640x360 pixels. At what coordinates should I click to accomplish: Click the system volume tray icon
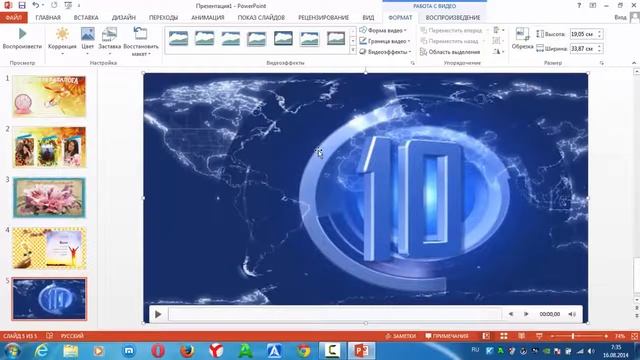tap(591, 351)
